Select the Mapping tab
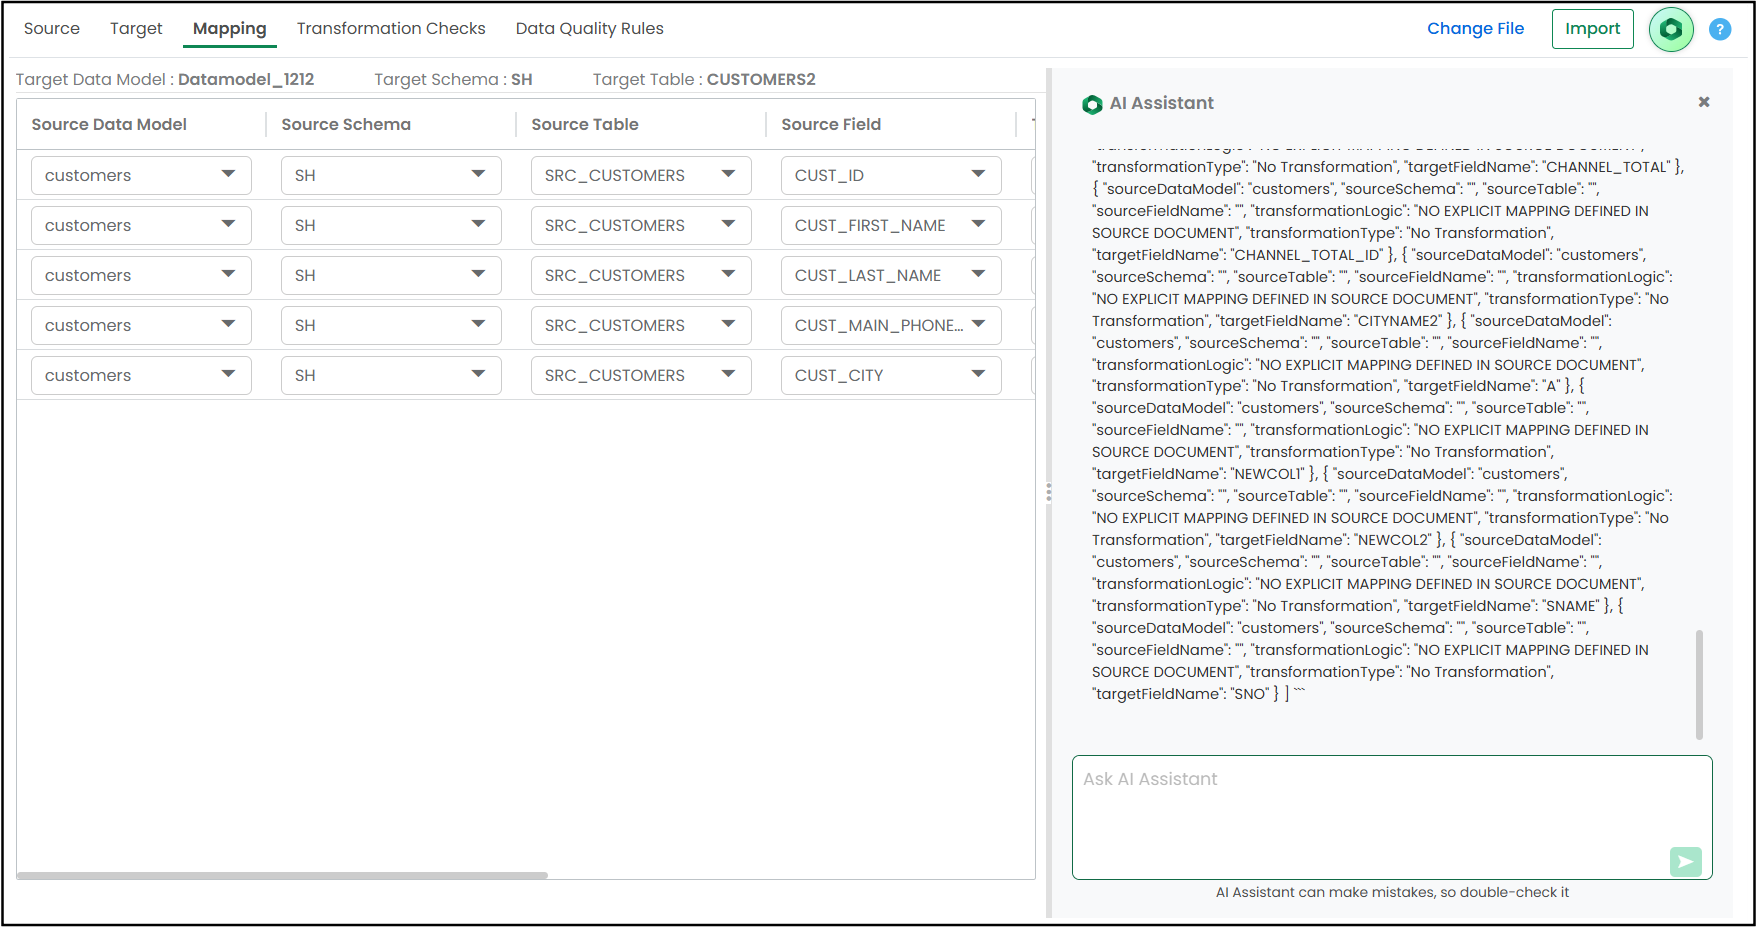Viewport: 1756px width, 927px height. [230, 28]
